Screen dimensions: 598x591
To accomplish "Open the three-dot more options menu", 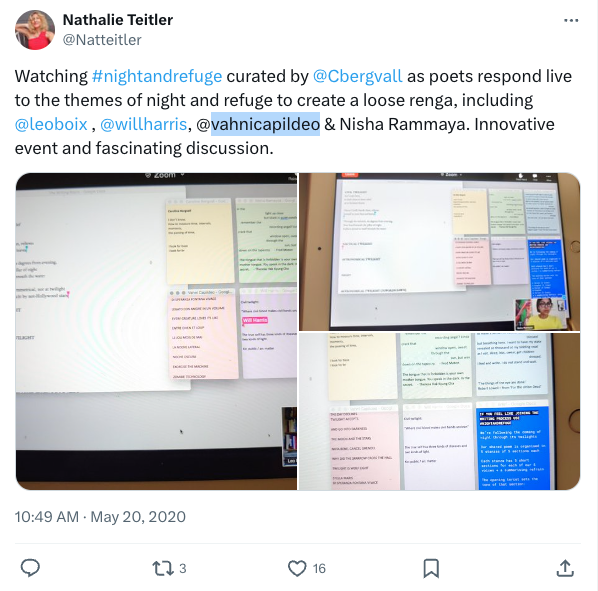I will pos(571,21).
